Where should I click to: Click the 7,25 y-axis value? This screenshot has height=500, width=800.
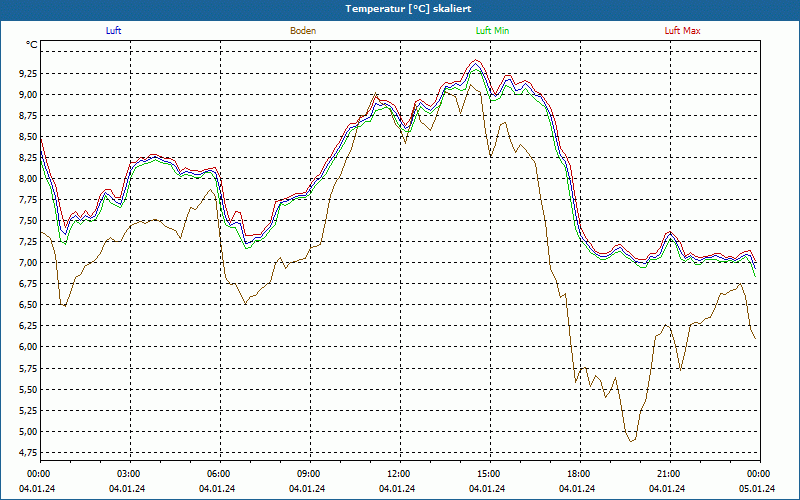point(28,242)
